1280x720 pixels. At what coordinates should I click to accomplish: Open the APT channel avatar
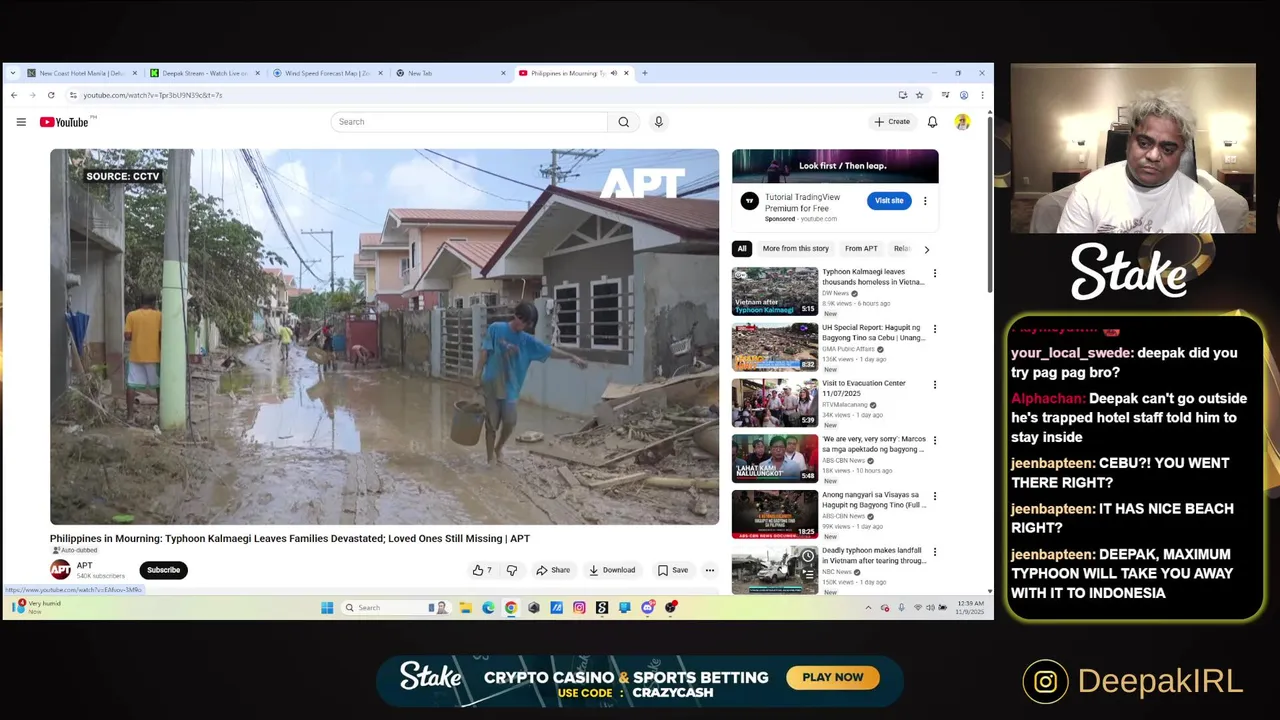(60, 570)
